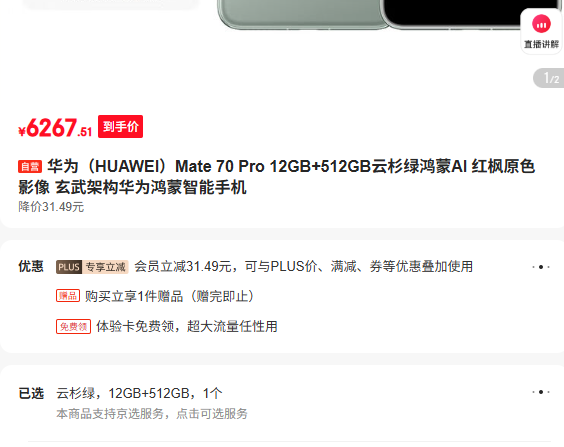Open the 直播讲解 live broadcast icon

[x=541, y=31]
